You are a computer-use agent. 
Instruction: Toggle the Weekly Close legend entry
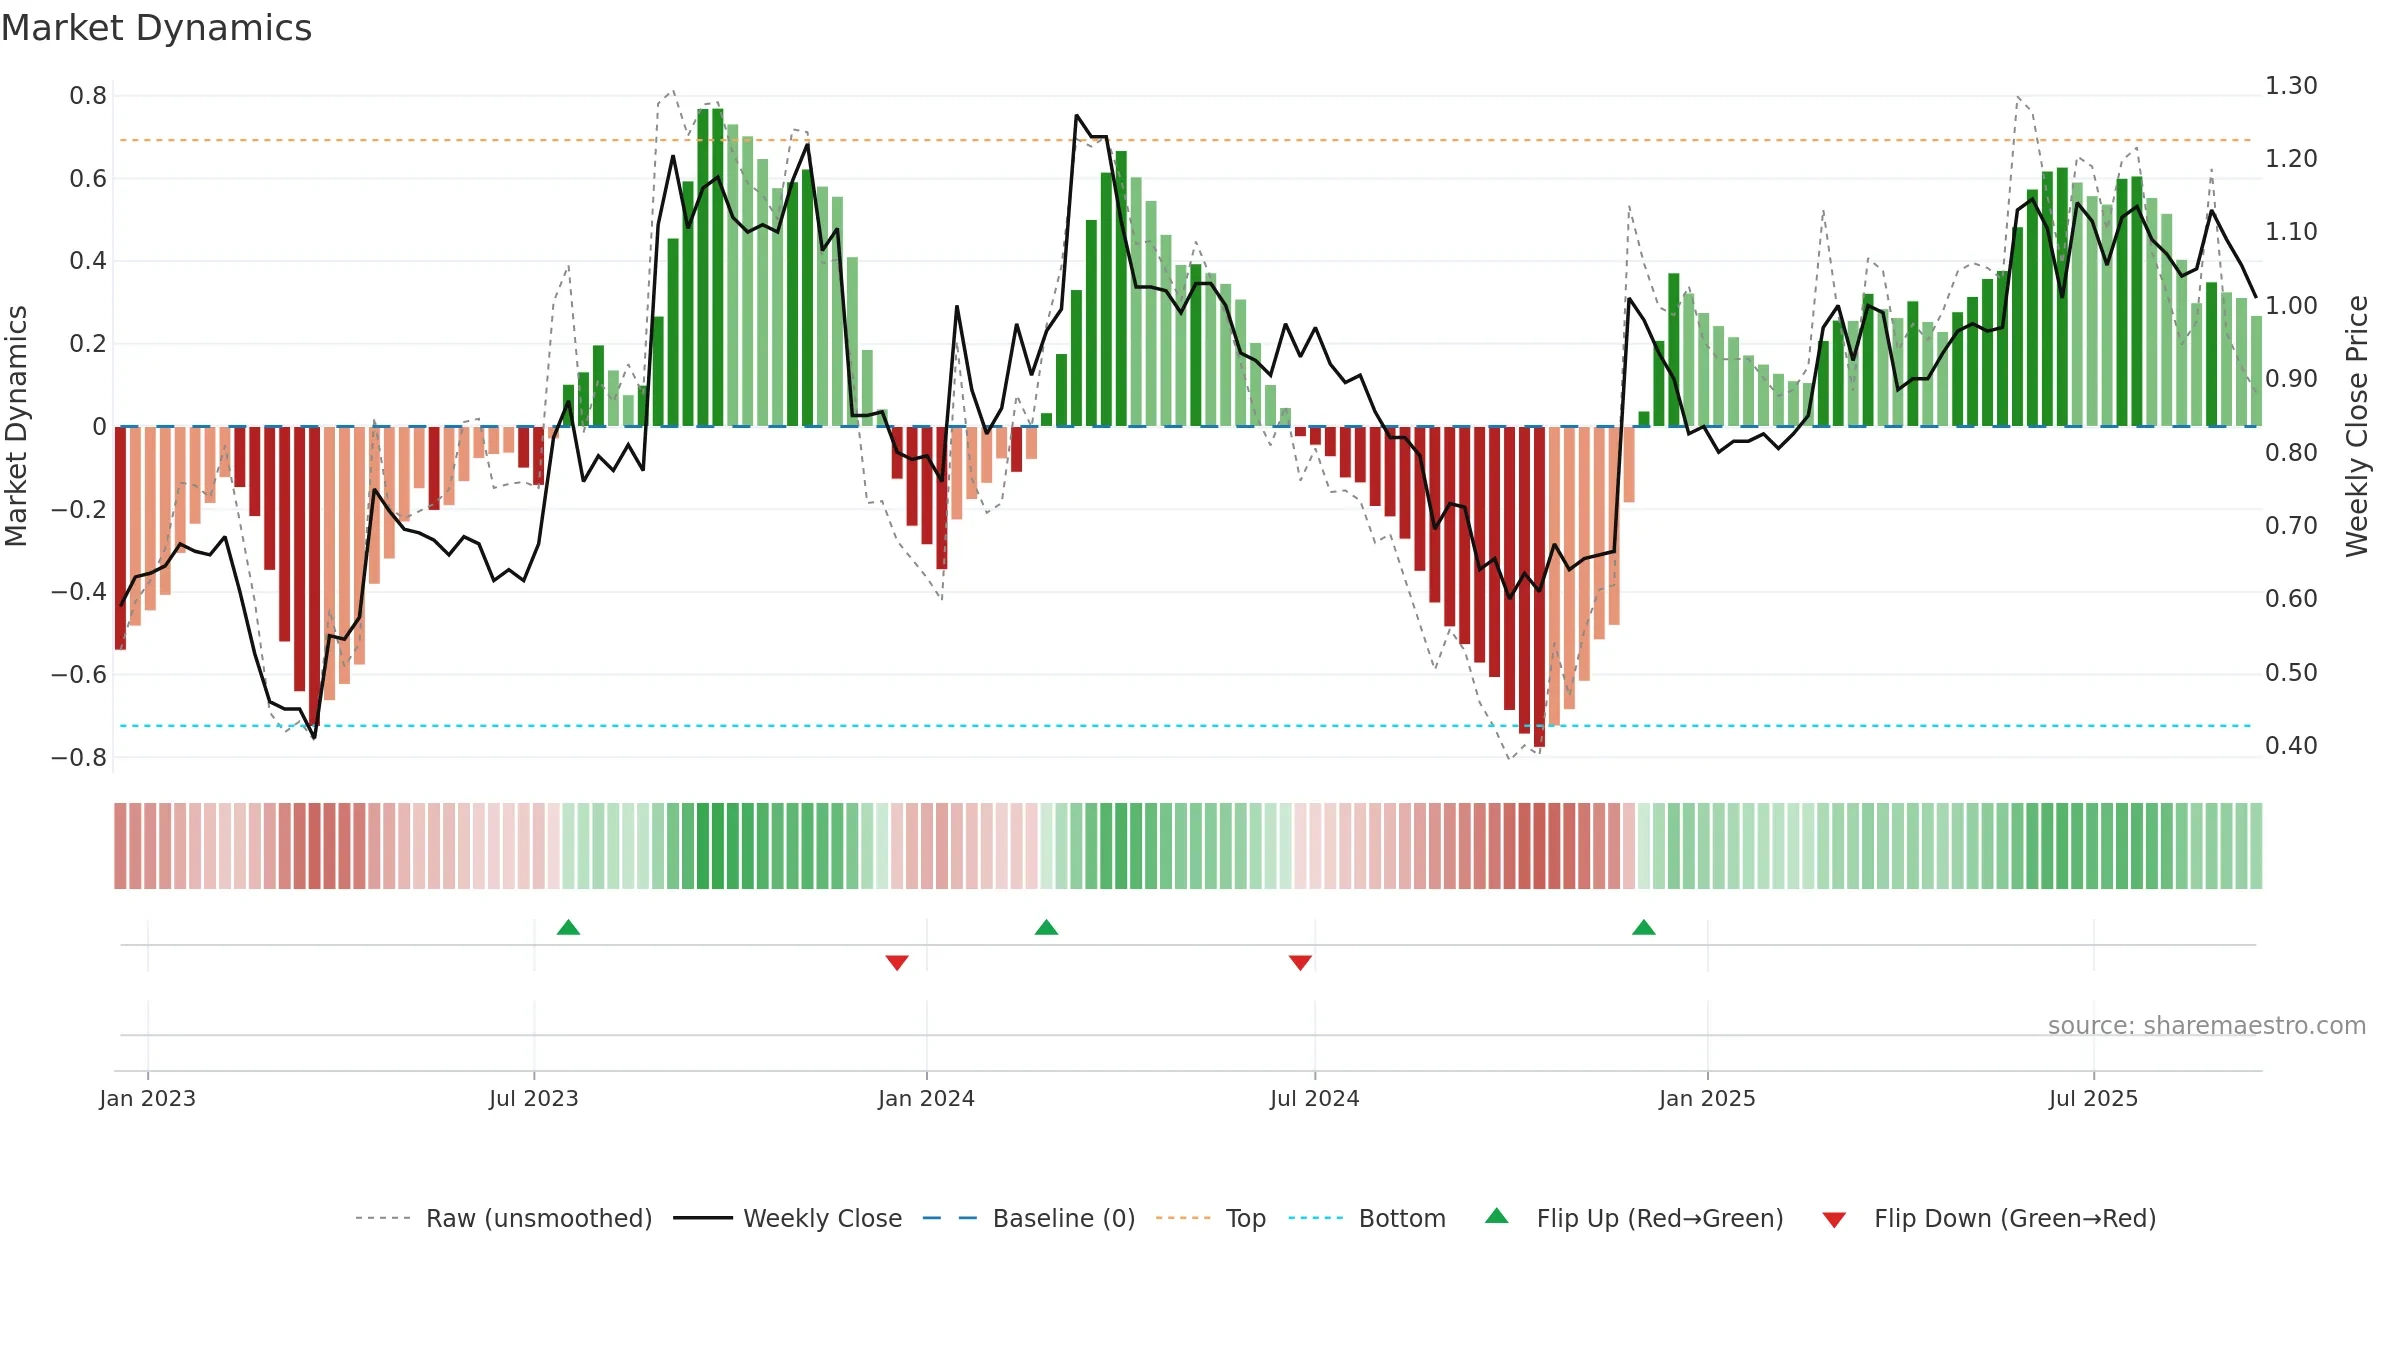click(788, 1218)
